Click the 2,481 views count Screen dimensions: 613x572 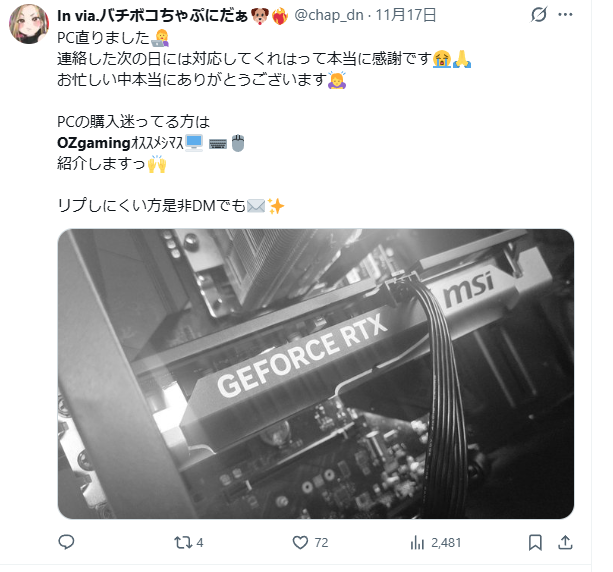[446, 543]
